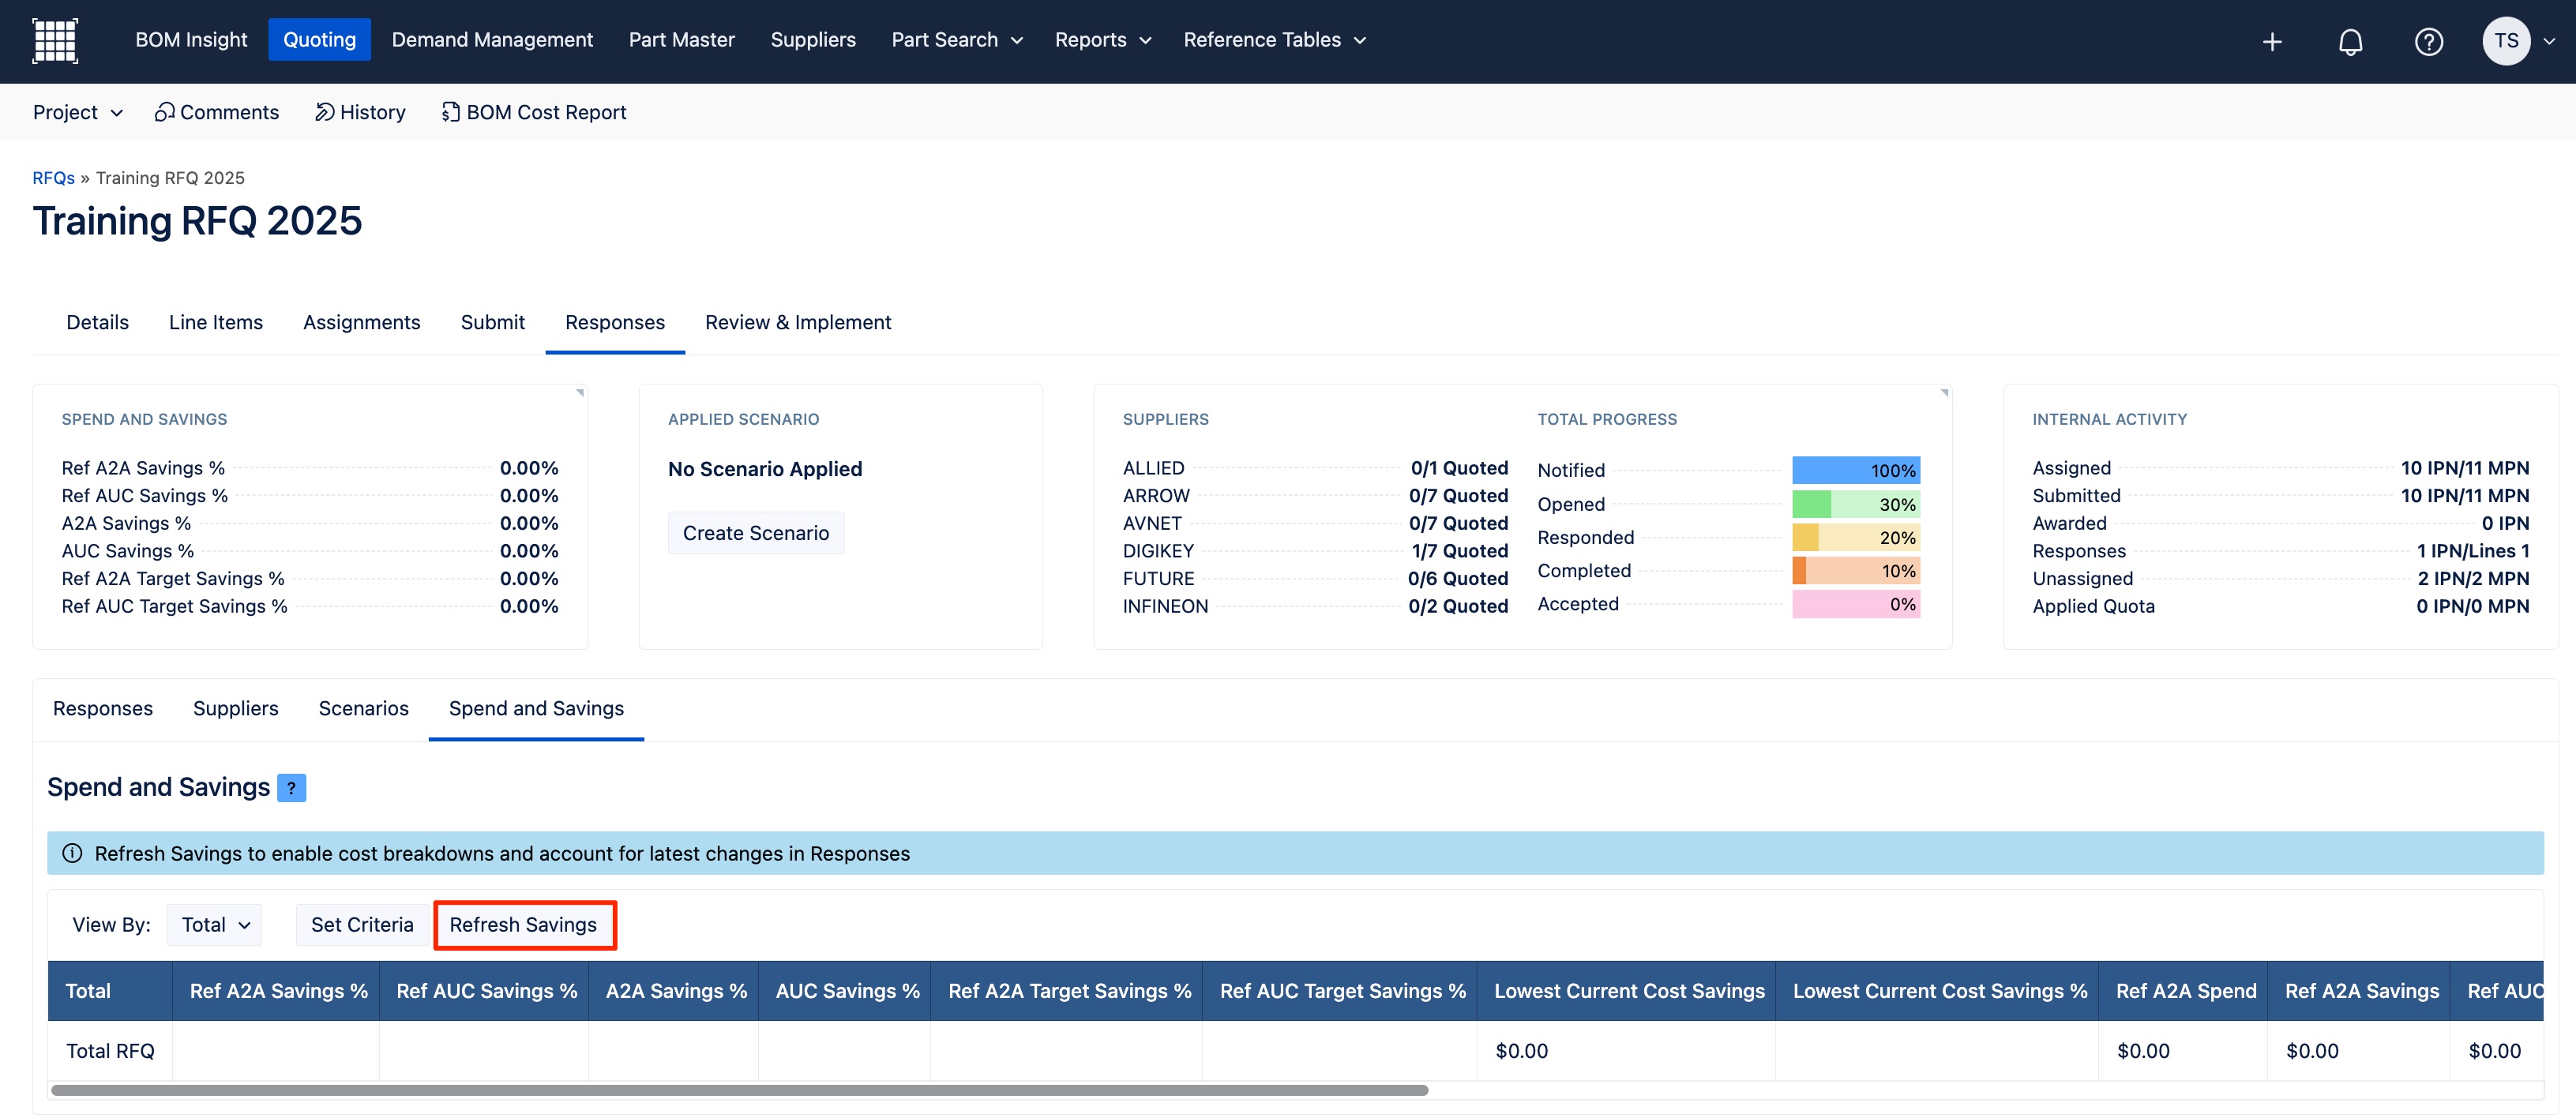
Task: Open the Review & Implement tab
Action: (x=797, y=322)
